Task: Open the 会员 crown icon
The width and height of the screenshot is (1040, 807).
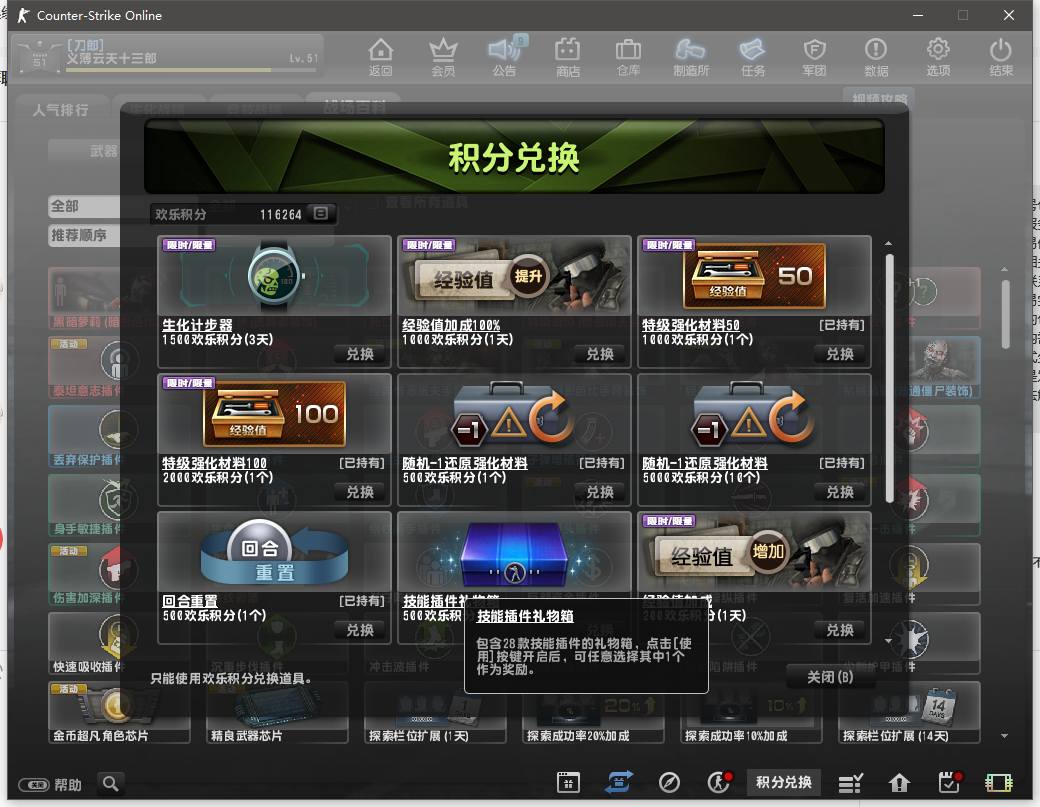Action: (x=443, y=57)
